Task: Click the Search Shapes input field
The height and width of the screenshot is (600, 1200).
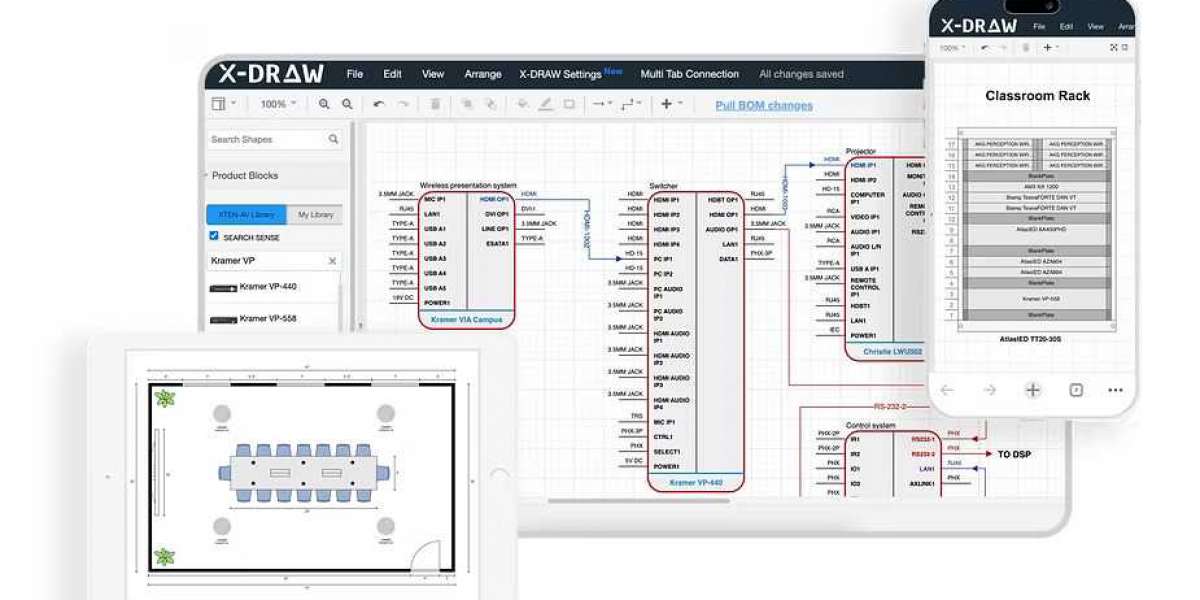Action: (x=265, y=140)
